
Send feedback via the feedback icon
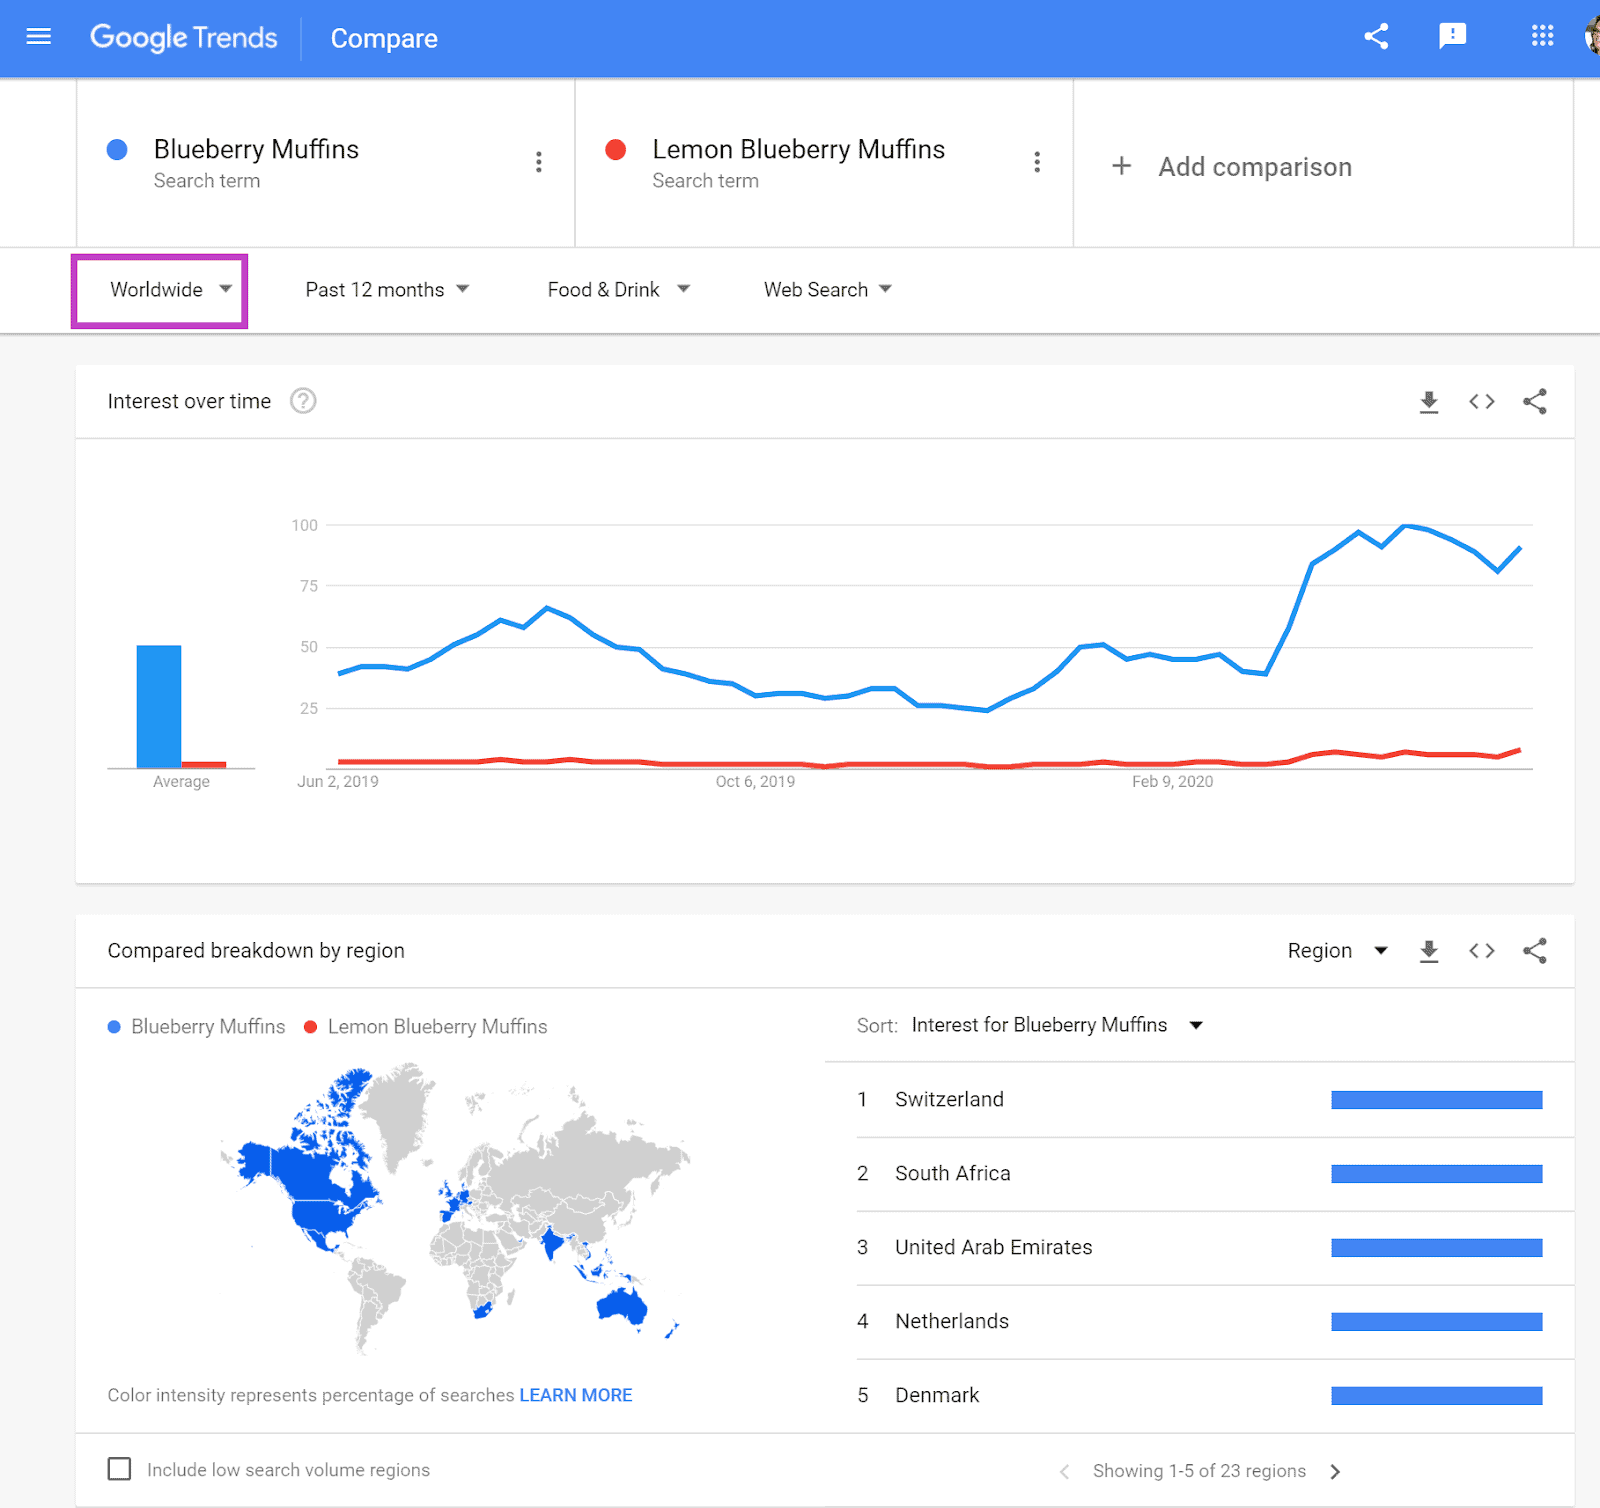1453,36
